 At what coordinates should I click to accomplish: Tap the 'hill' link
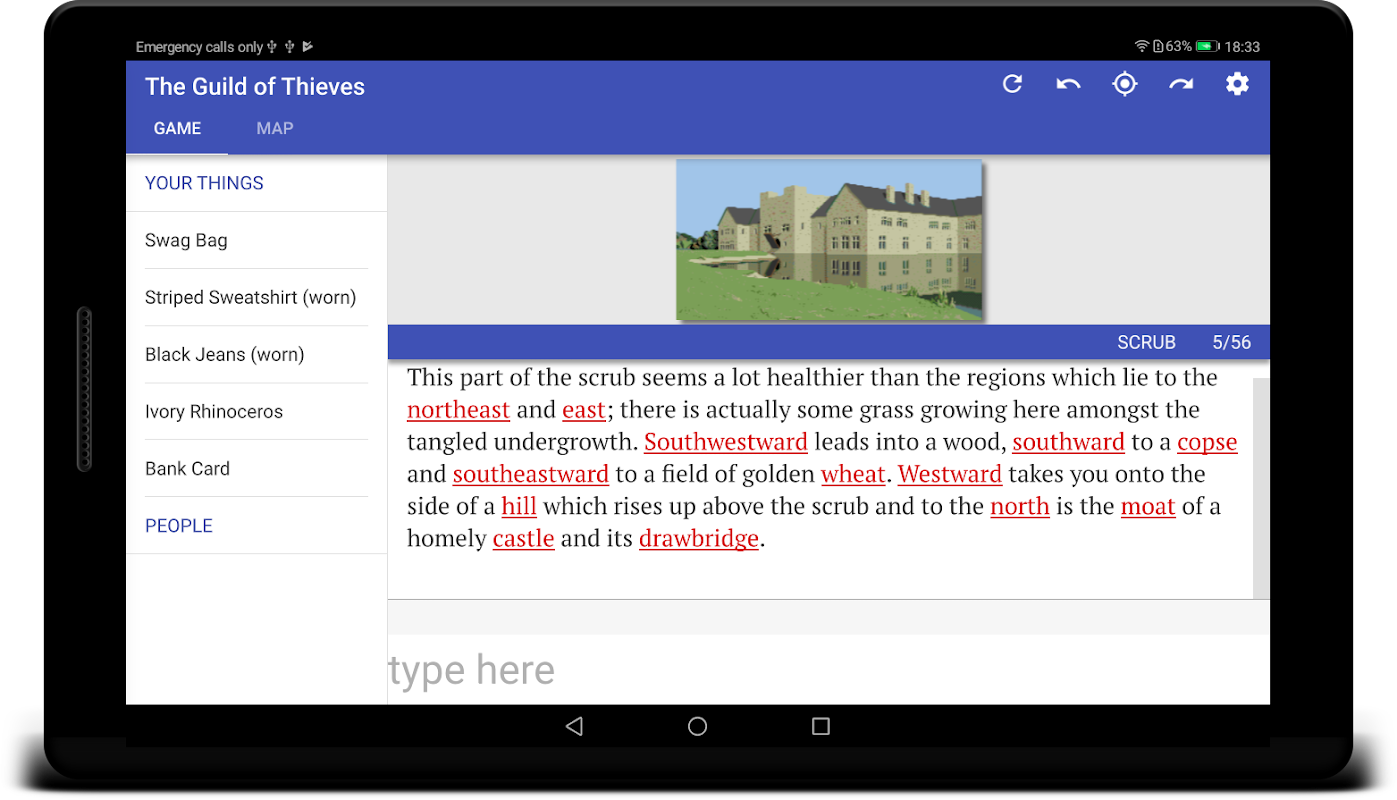tap(519, 506)
